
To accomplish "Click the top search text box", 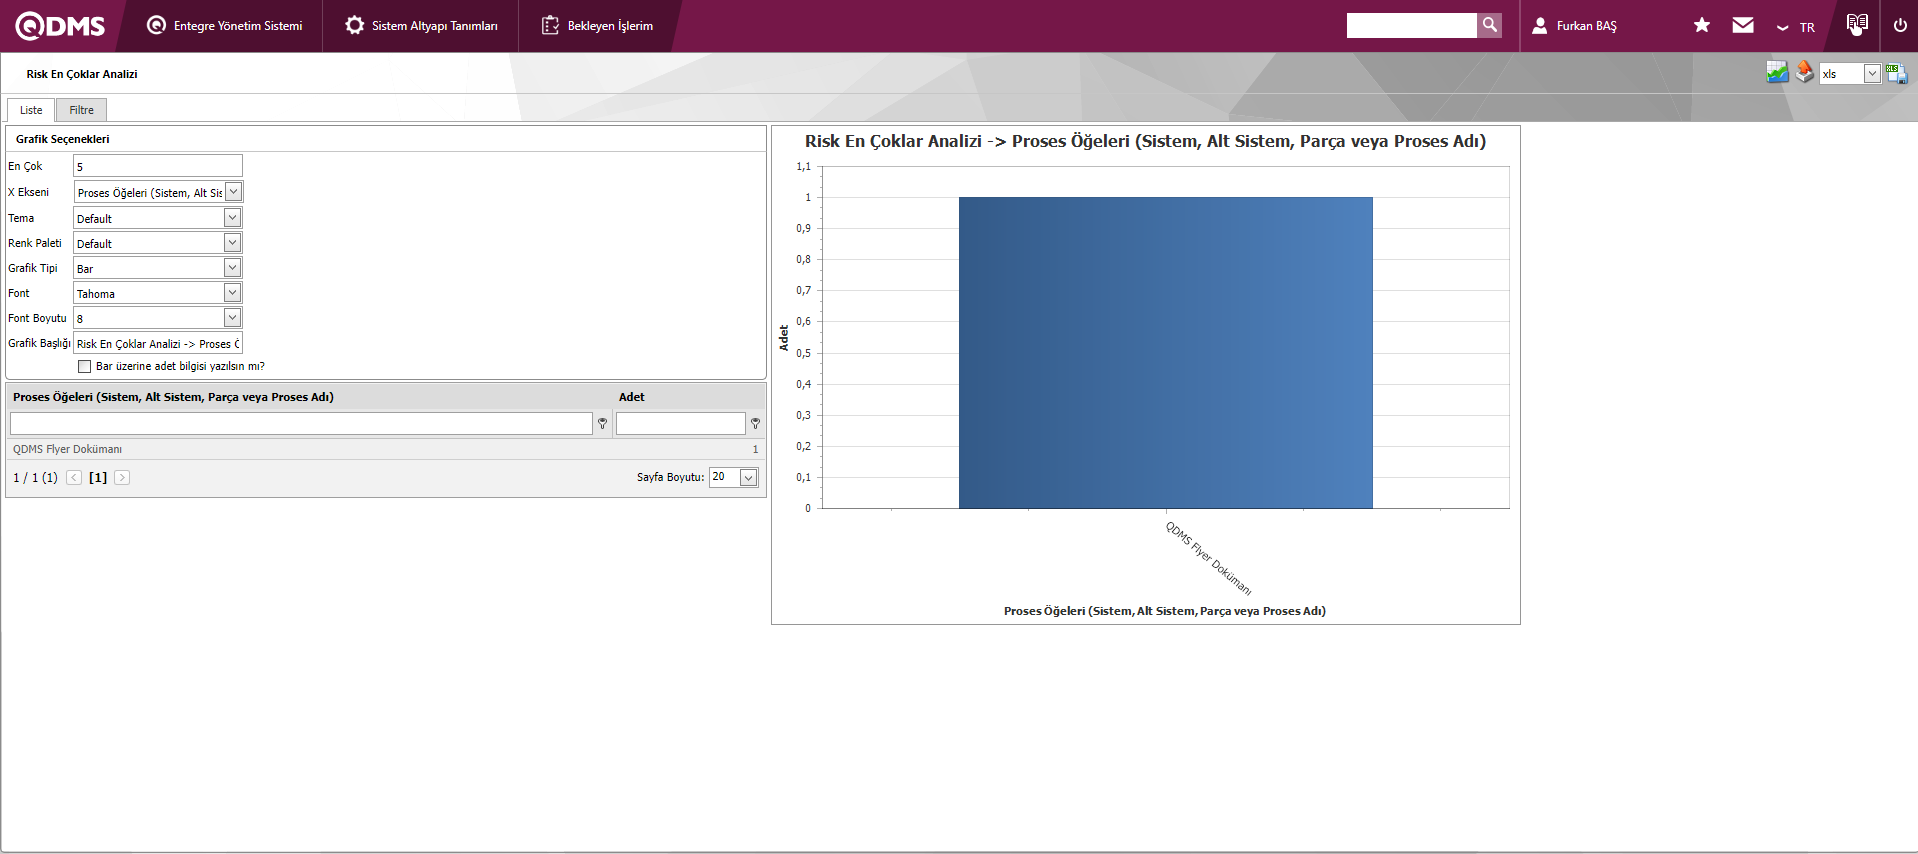I will [x=1411, y=25].
